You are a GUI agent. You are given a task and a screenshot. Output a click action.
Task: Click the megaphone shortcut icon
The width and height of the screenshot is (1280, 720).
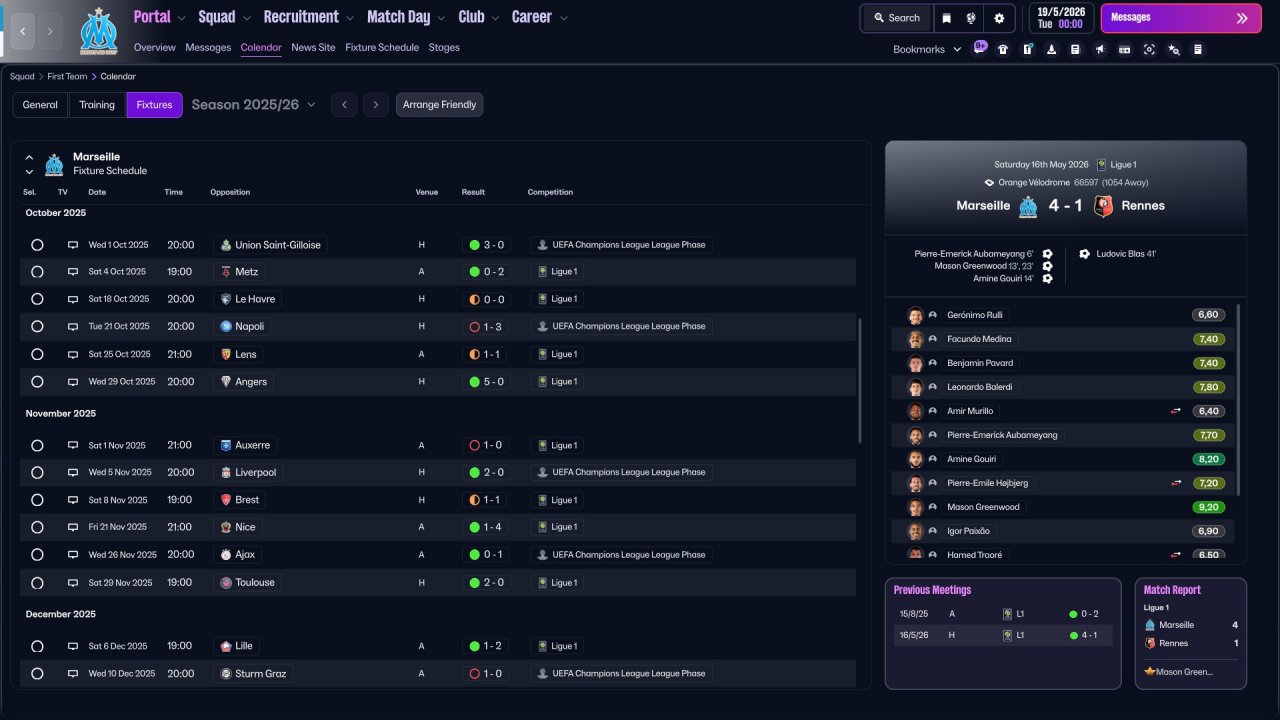coord(1100,49)
